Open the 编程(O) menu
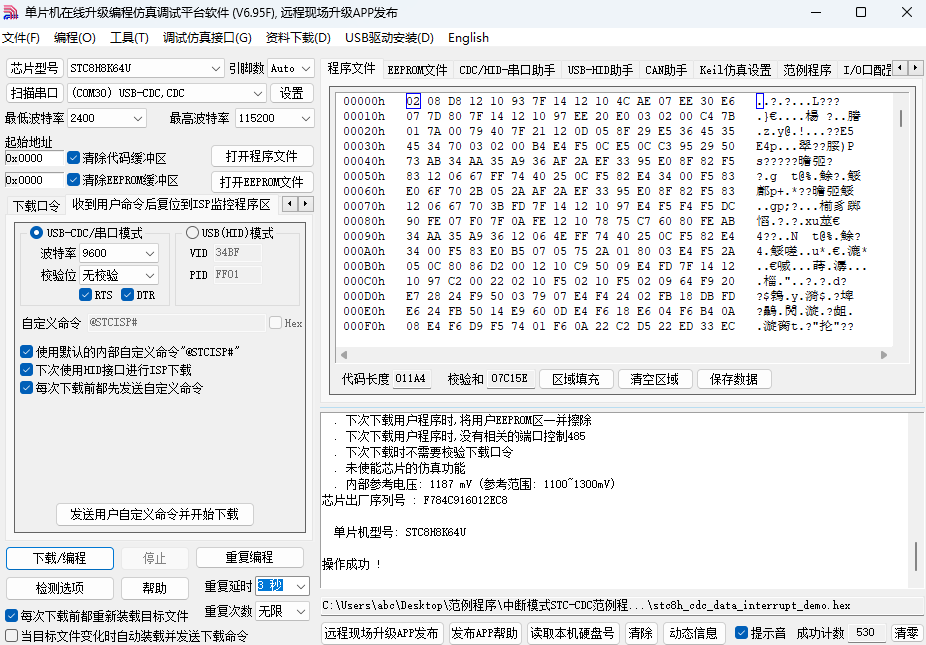 point(74,38)
